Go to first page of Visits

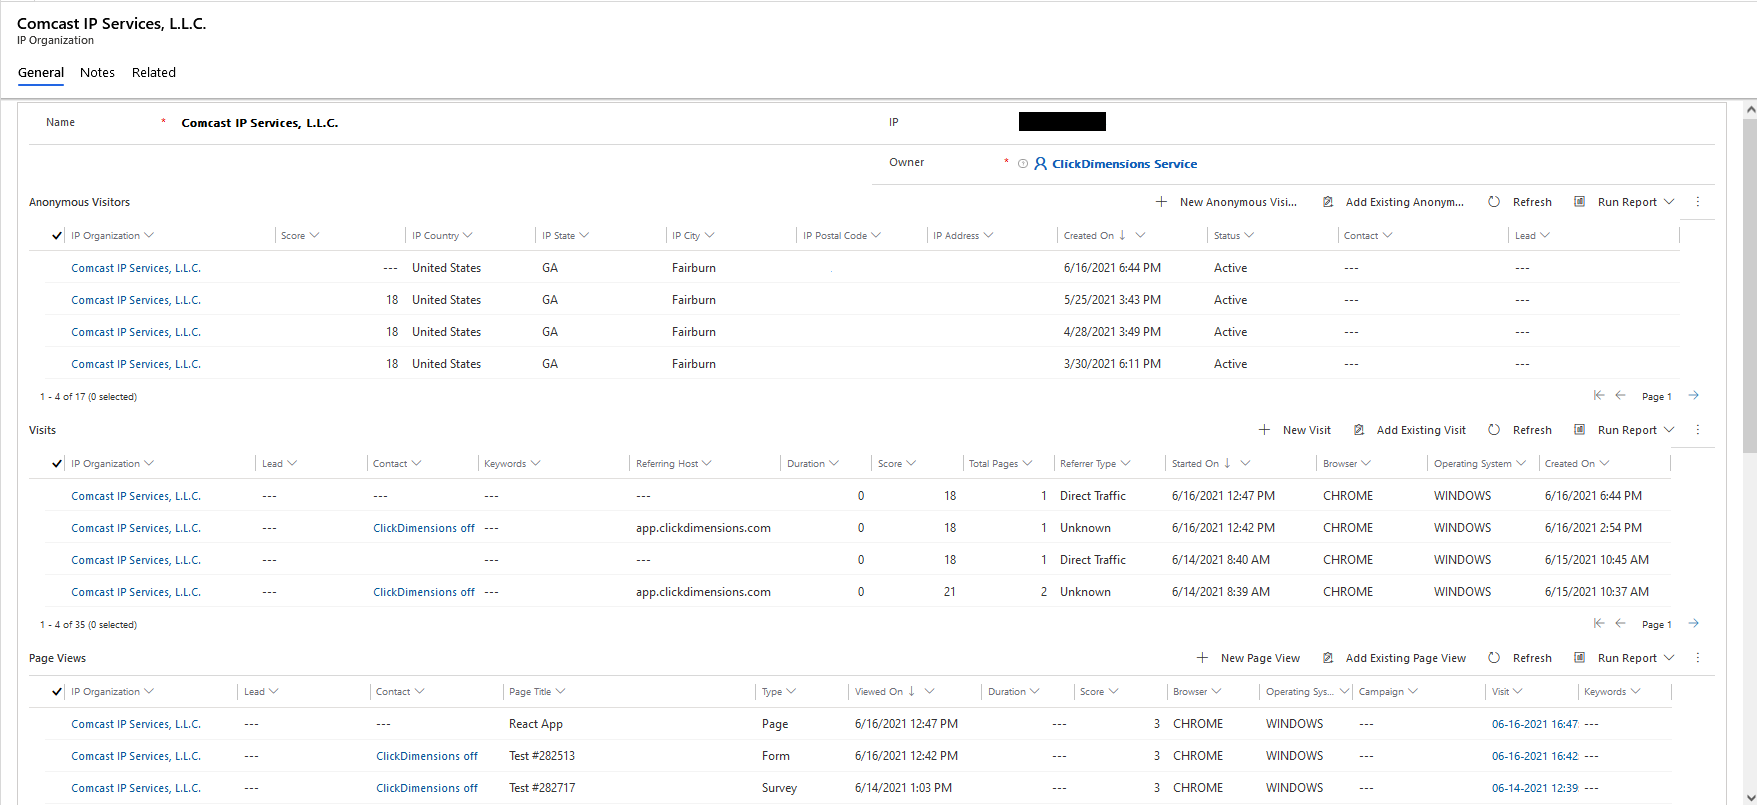click(x=1599, y=624)
